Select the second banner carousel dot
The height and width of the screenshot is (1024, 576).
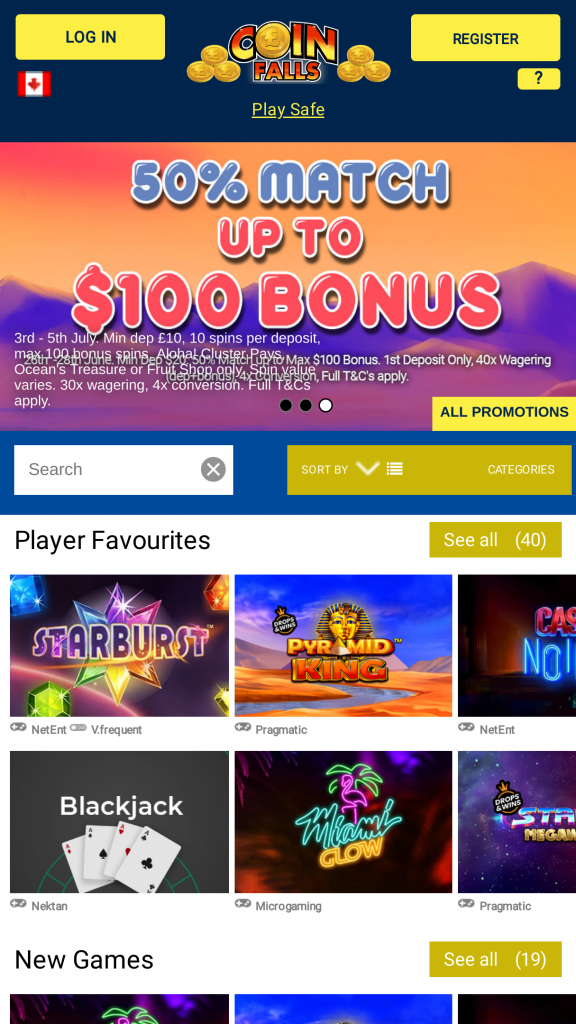[x=306, y=406]
